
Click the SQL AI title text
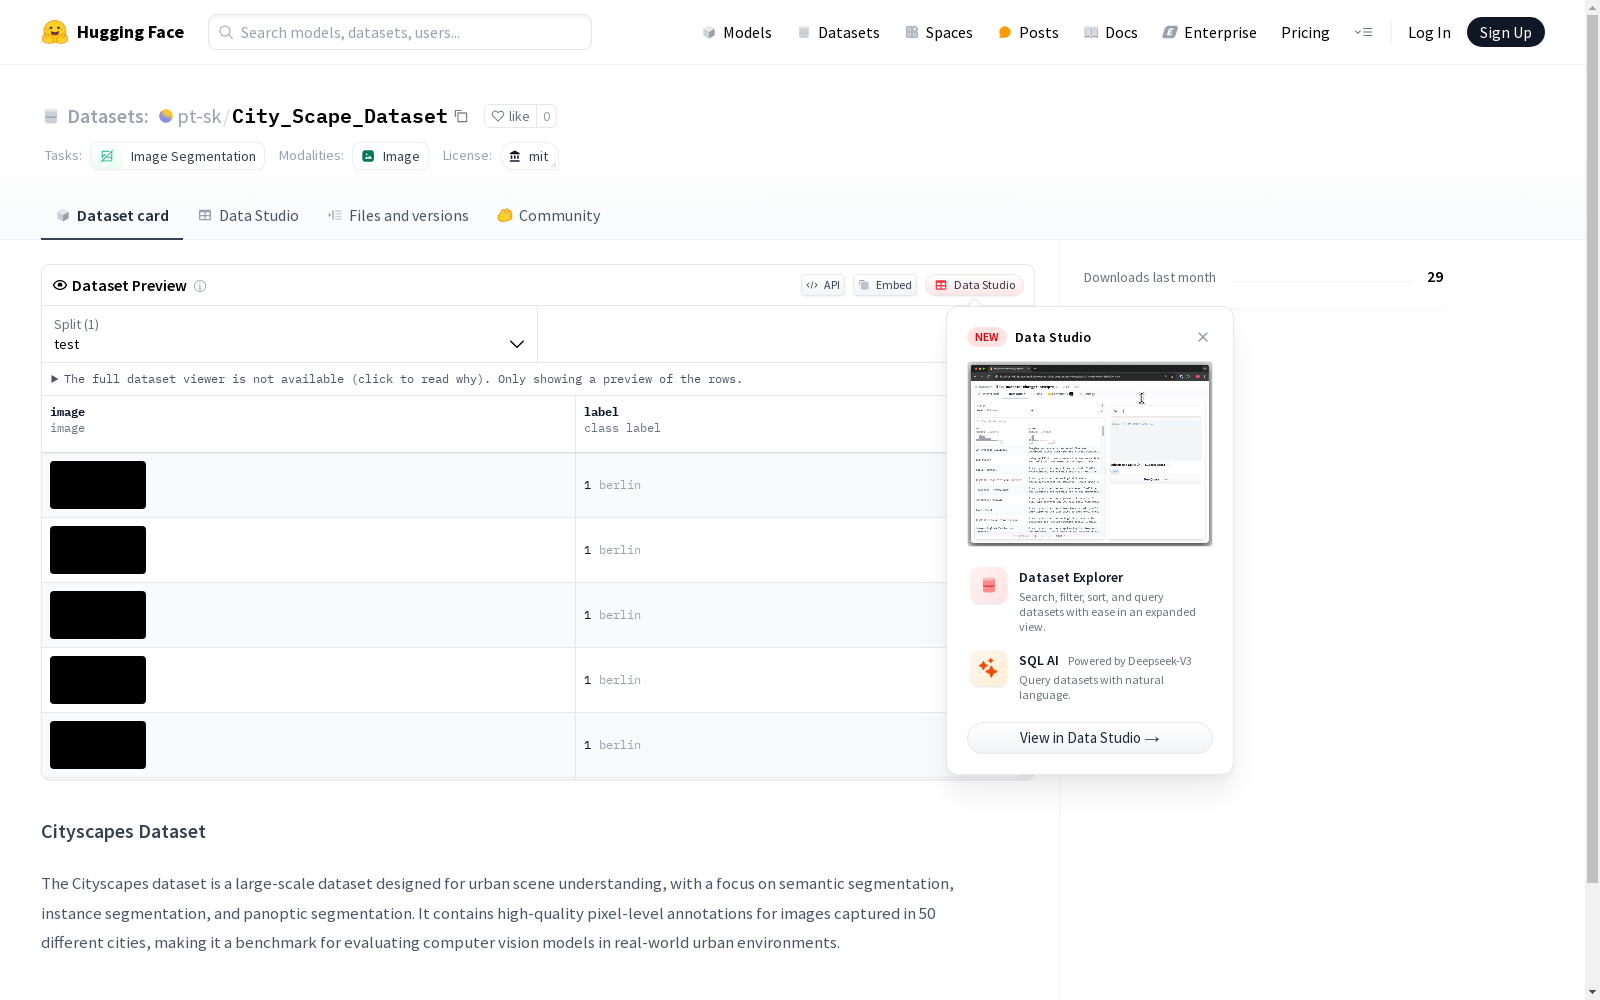coord(1039,661)
